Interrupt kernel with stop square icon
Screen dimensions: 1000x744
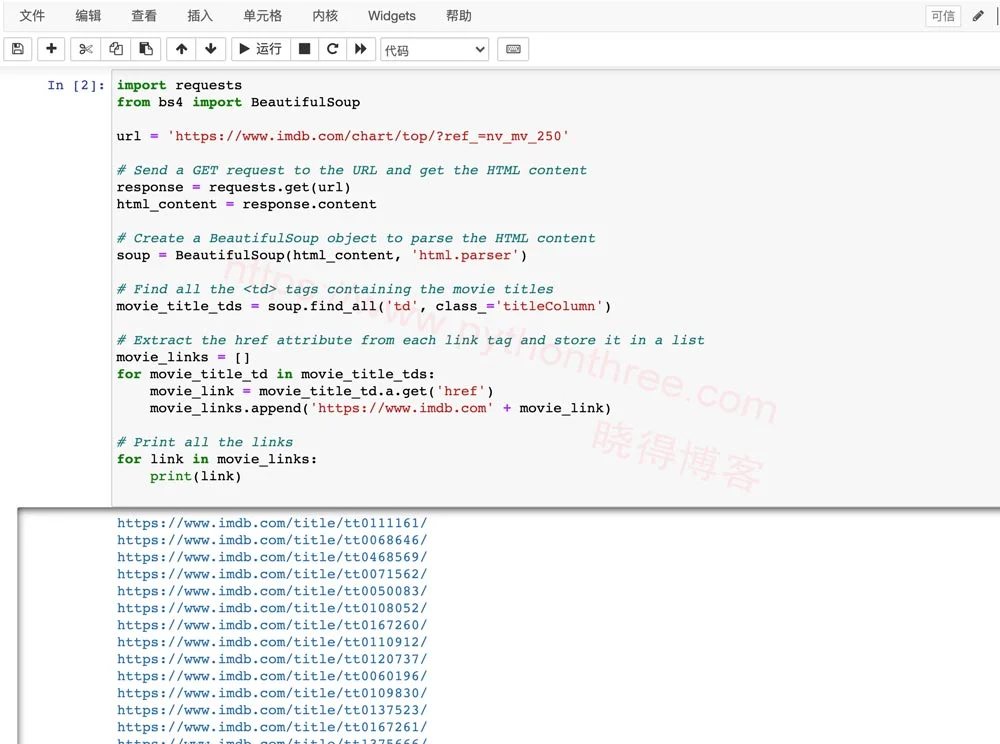coord(305,49)
